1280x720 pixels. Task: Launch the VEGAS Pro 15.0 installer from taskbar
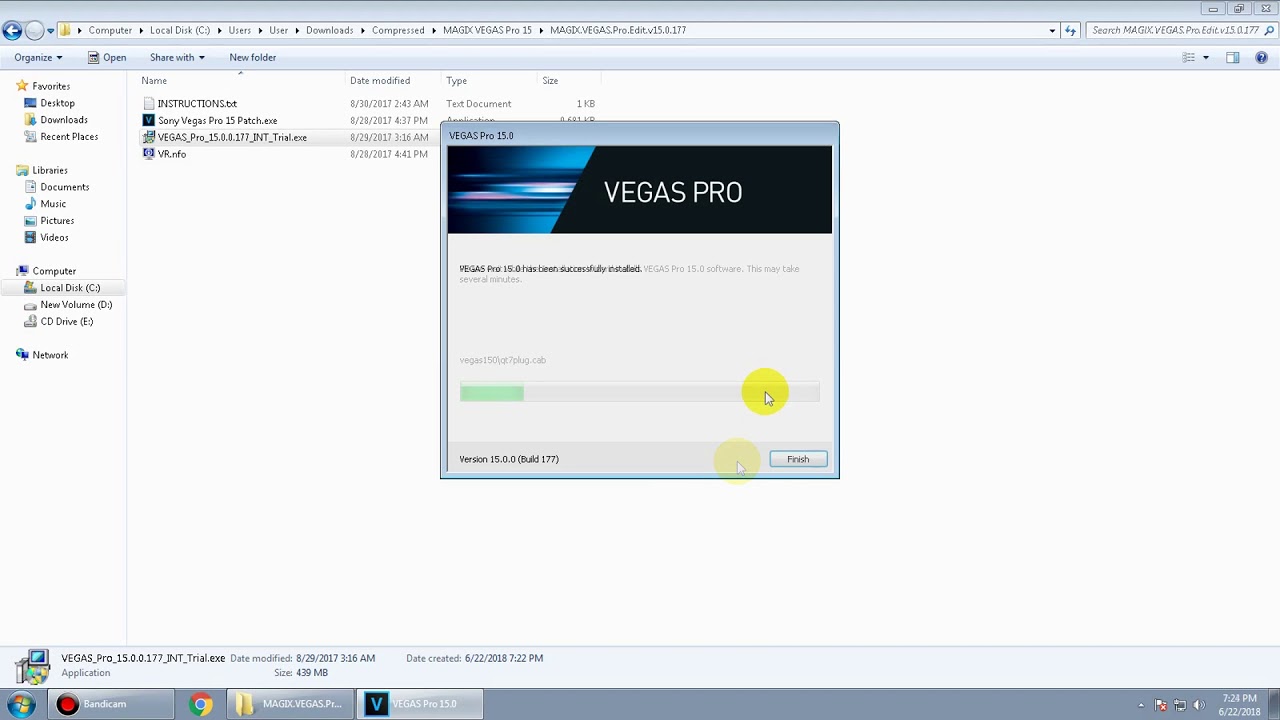[x=420, y=703]
